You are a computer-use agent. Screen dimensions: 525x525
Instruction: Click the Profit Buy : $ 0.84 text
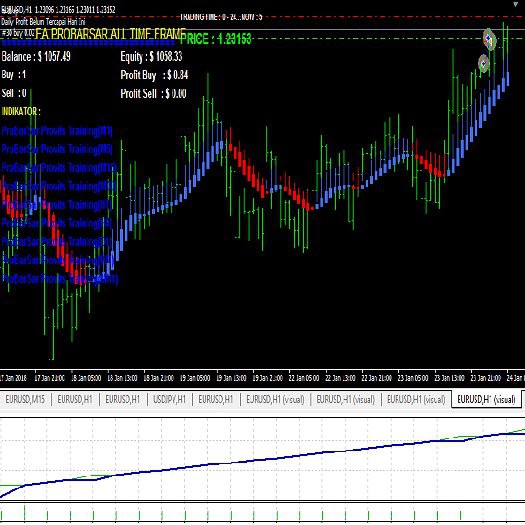pos(154,75)
